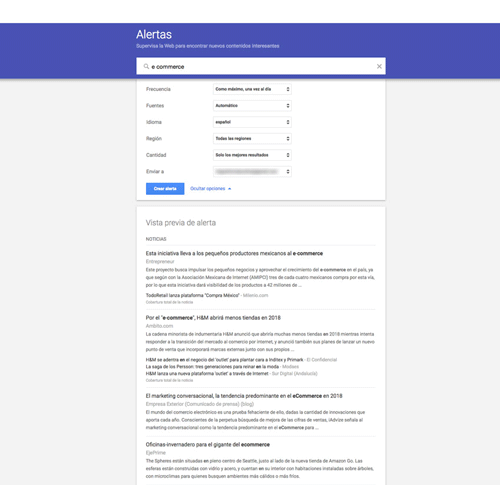
Task: Click the Supervisa la Web subtitle text
Action: point(208,46)
